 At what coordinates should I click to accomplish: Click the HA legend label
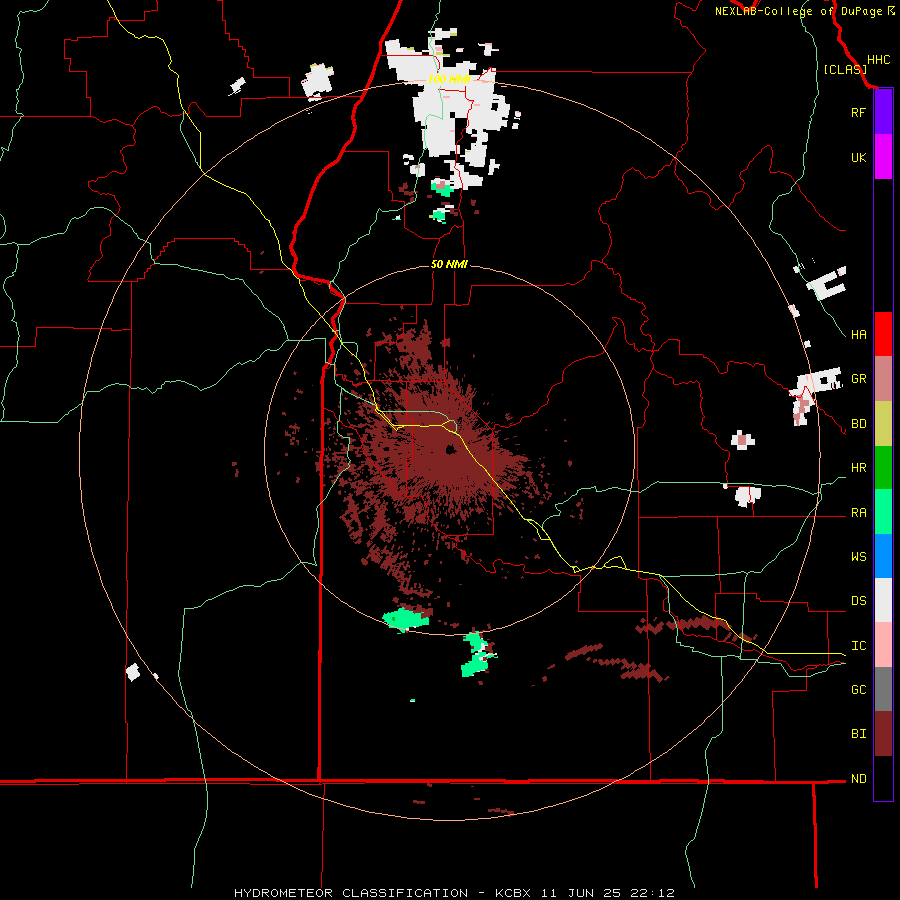[858, 334]
